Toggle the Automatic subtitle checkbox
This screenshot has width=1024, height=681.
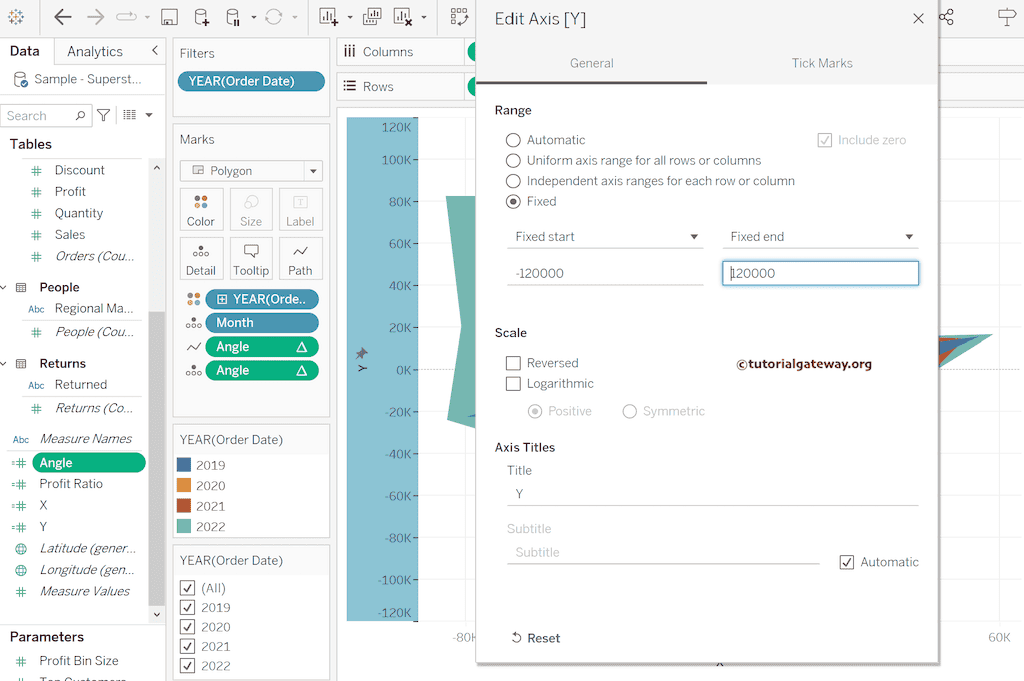(x=846, y=562)
